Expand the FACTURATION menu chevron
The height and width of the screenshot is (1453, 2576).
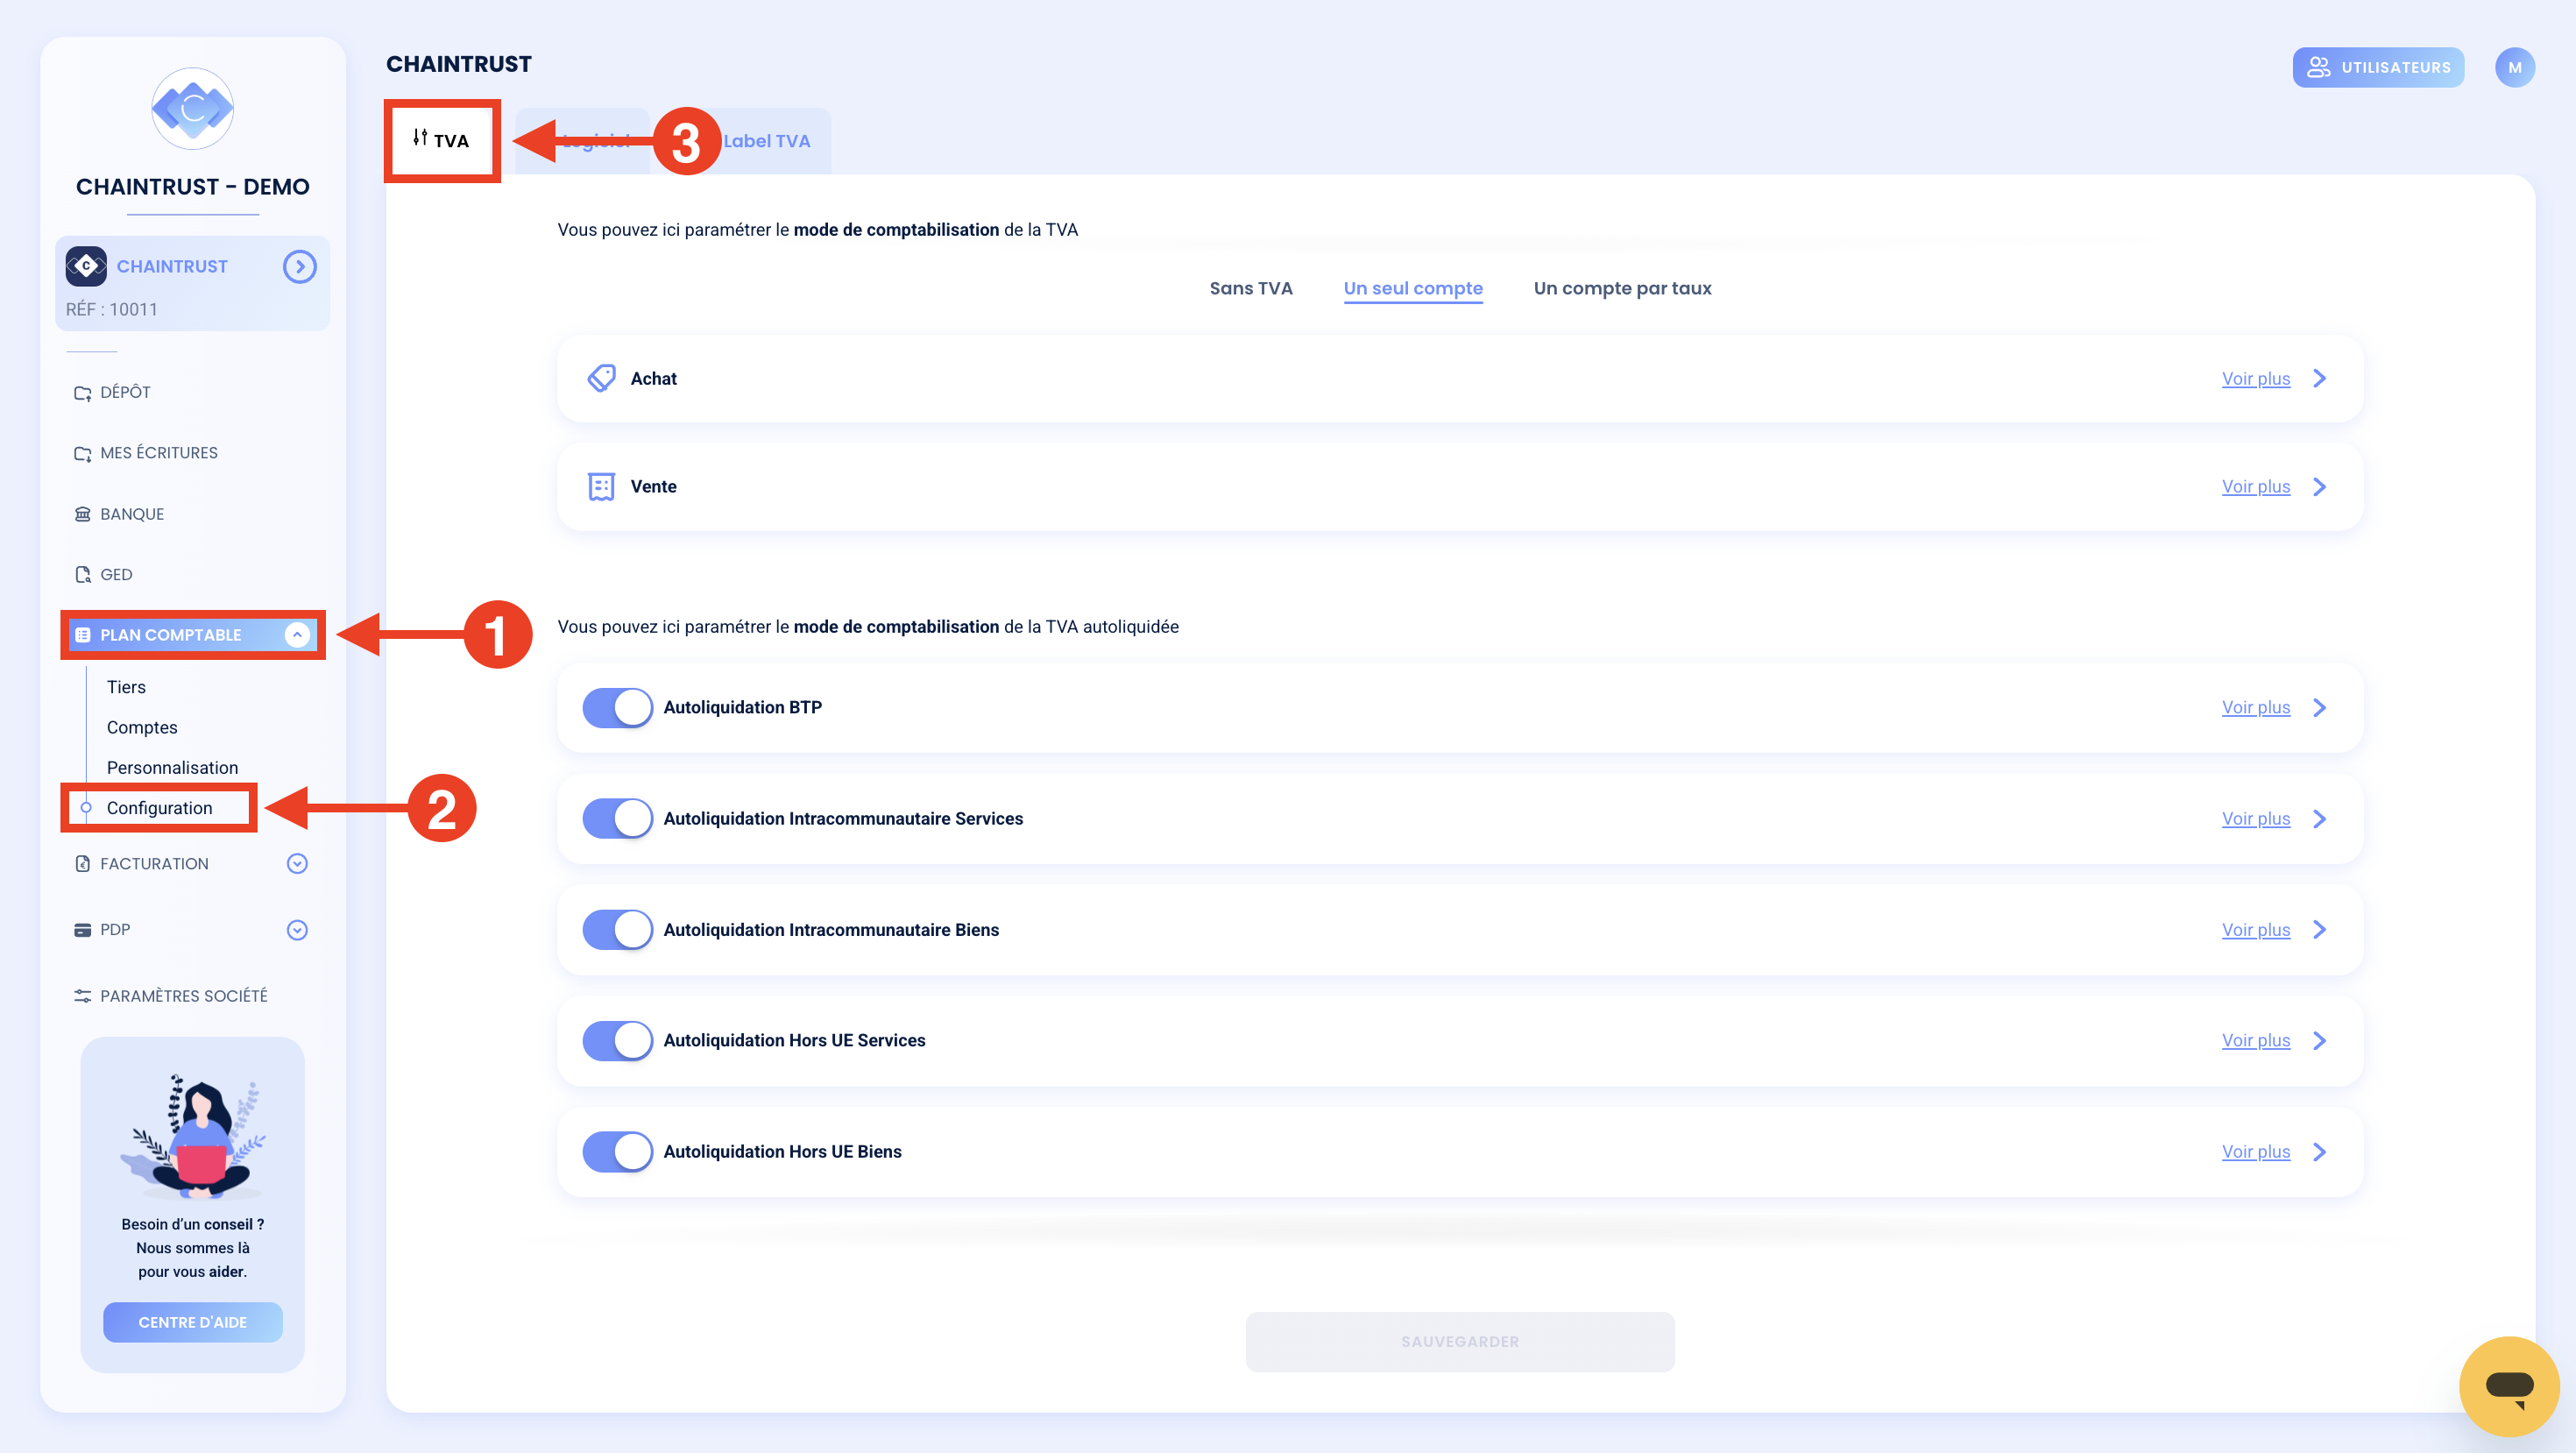297,864
